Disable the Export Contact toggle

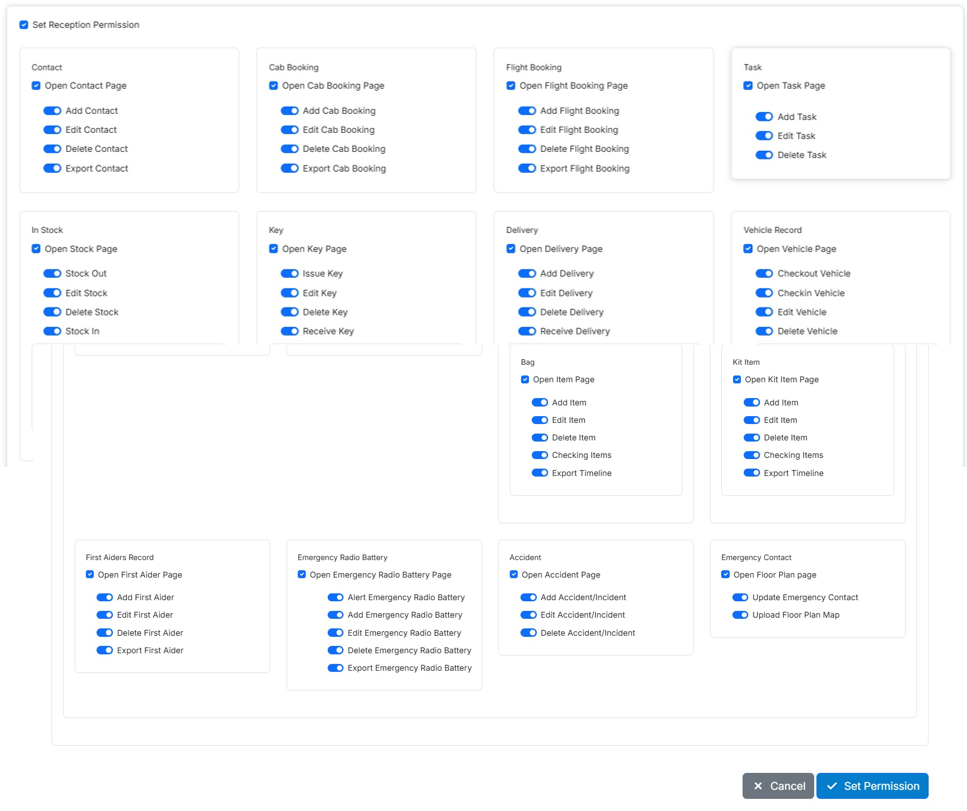(x=52, y=169)
